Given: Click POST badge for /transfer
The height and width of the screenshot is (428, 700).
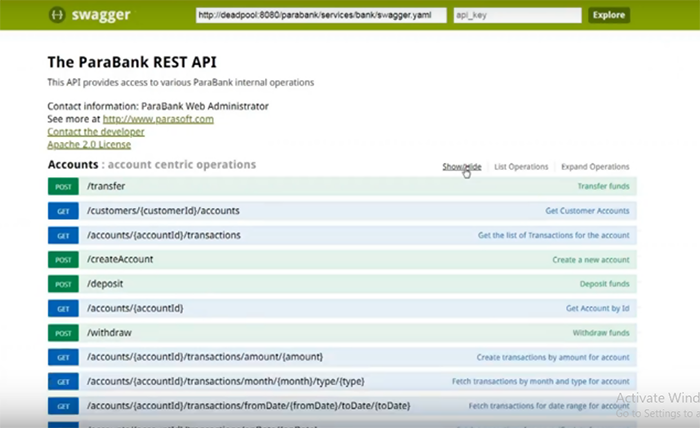Looking at the screenshot, I should 63,187.
